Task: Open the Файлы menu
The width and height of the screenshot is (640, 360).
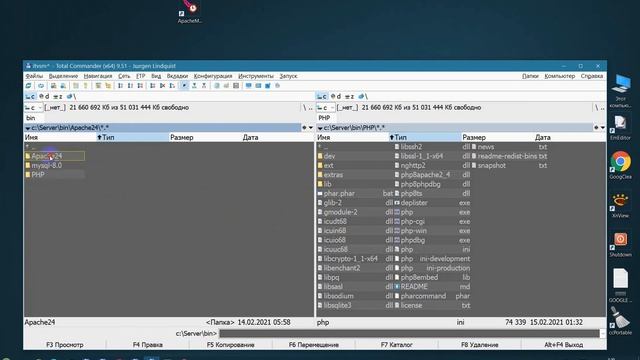Action: [34, 76]
